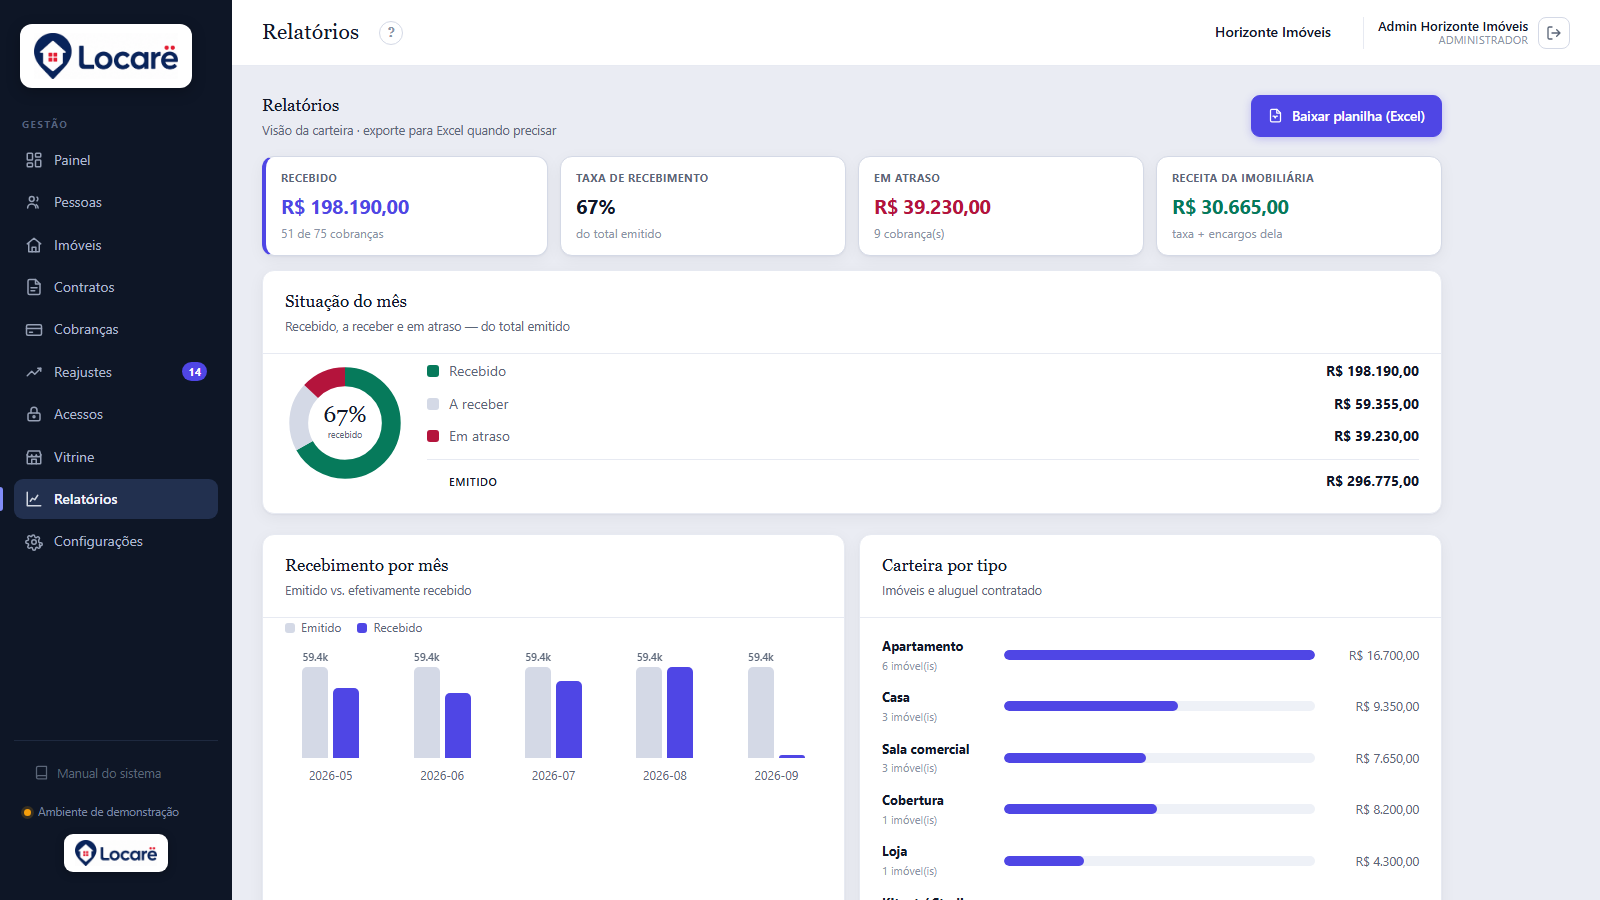This screenshot has height=900, width=1600.
Task: Click the Emitido total R$ 296.775,00
Action: click(x=1372, y=481)
